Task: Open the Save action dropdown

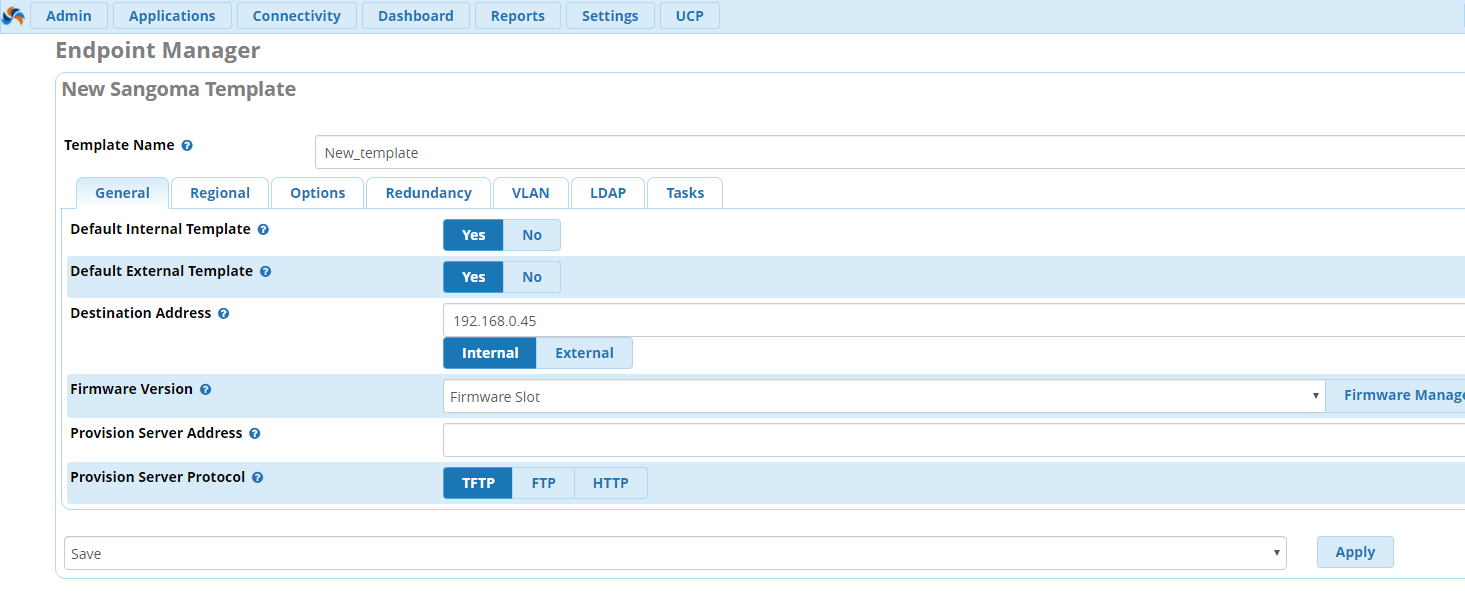Action: coord(675,553)
